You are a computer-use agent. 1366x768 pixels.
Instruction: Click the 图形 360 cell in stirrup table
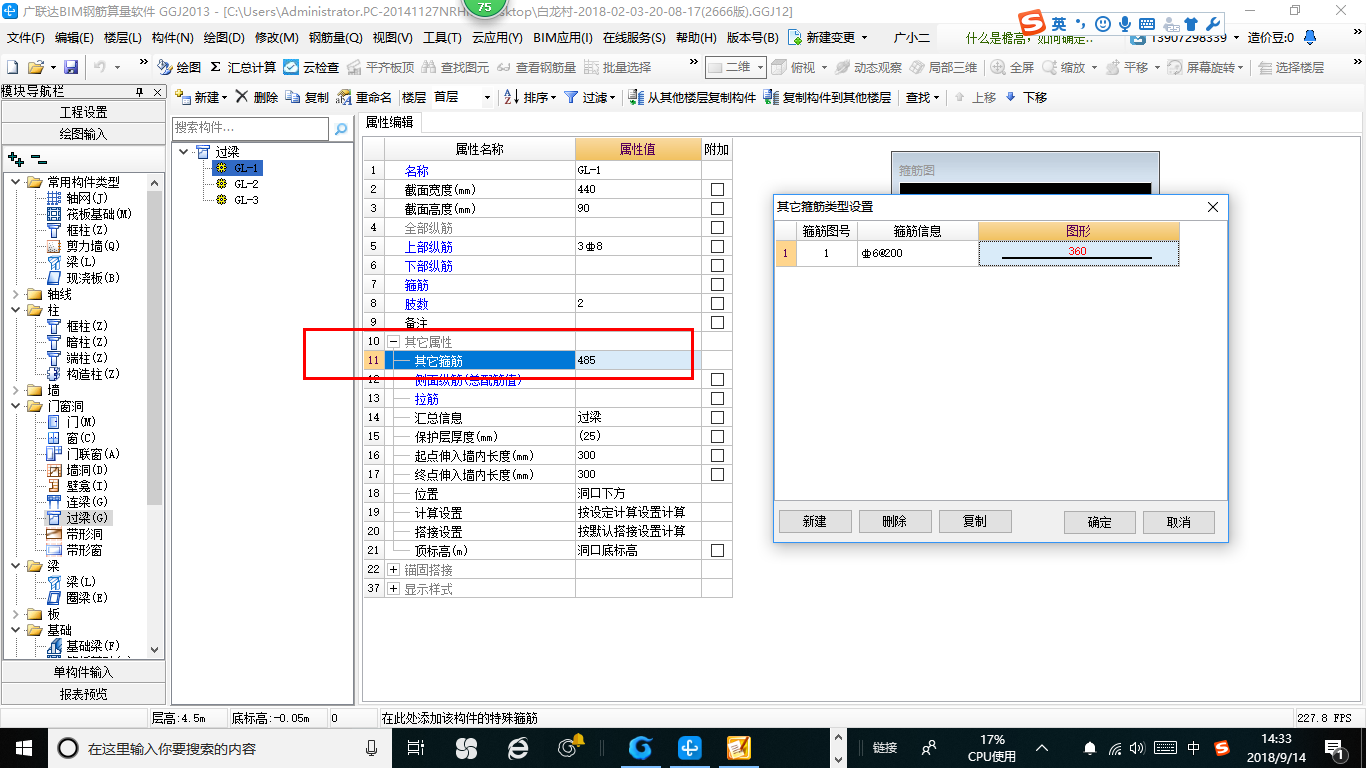[1079, 253]
